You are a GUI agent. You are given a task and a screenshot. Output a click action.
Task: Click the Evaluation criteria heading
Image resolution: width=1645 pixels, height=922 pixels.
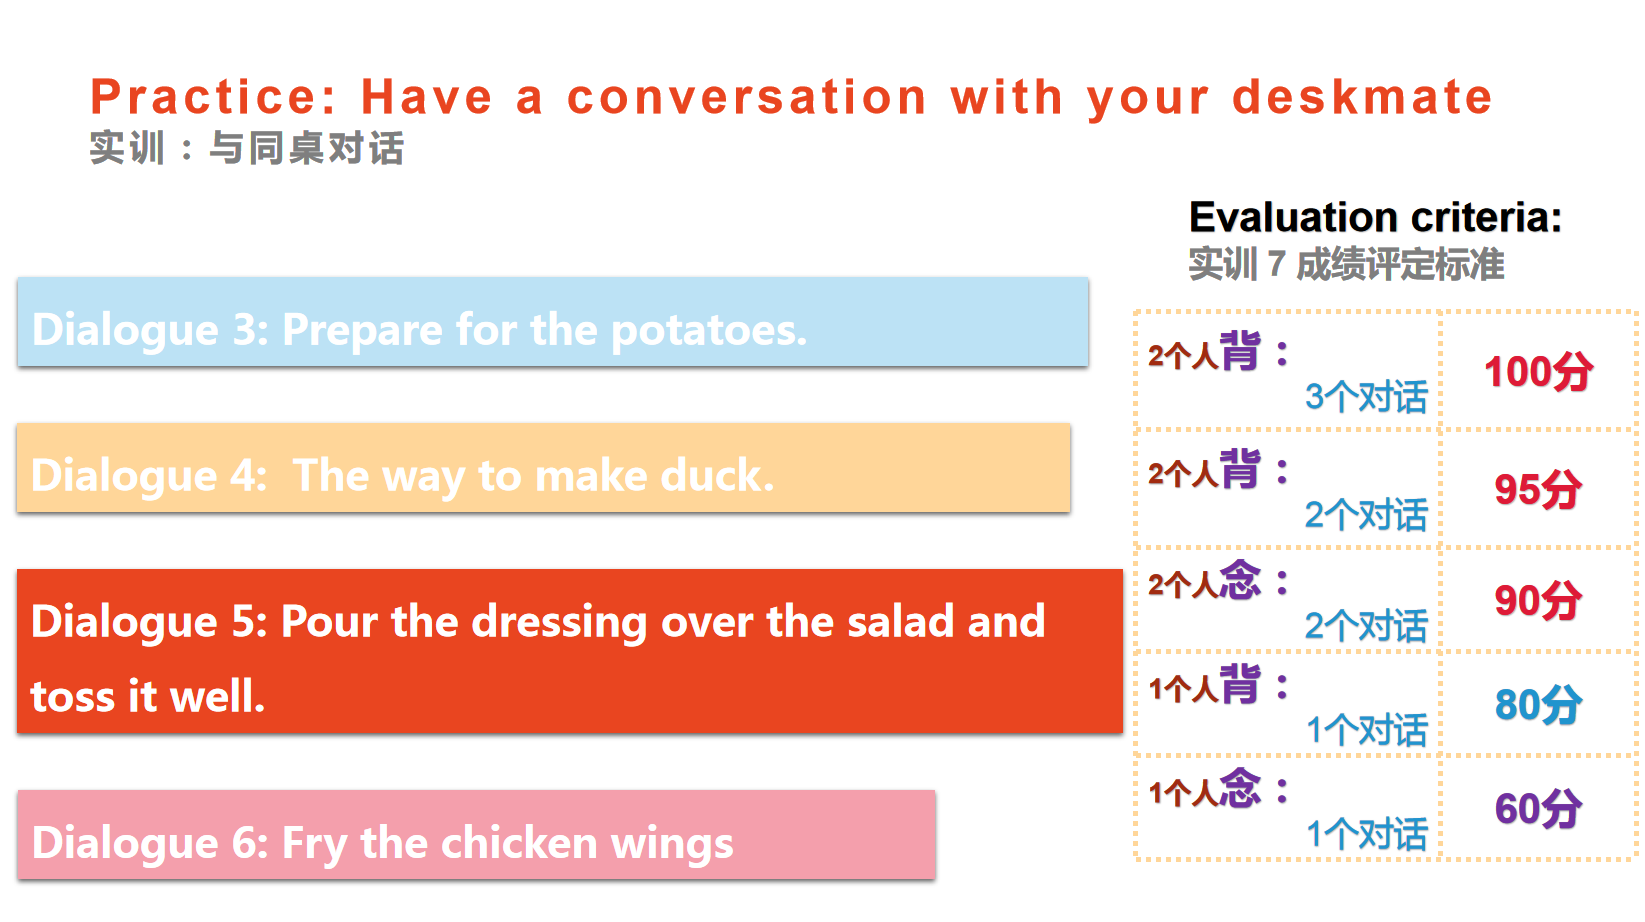[x=1375, y=217]
